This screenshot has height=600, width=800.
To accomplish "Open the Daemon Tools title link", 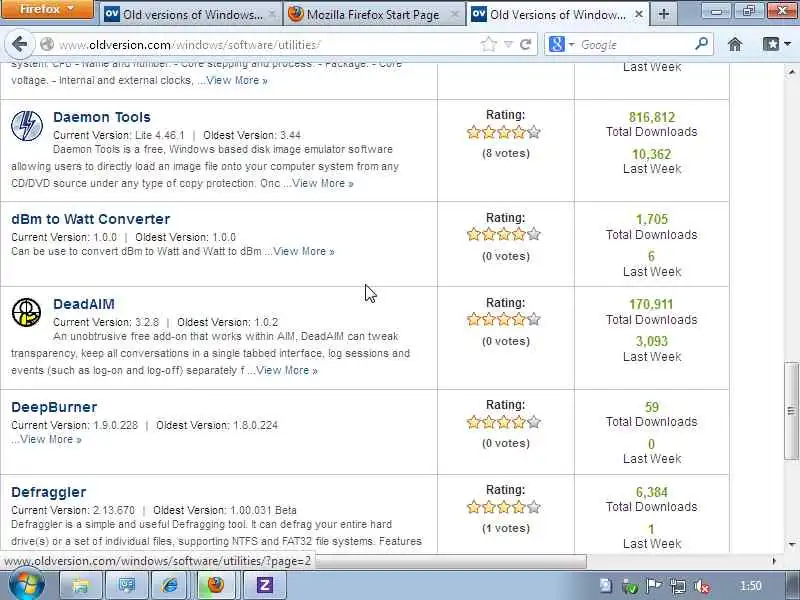I will coord(102,117).
